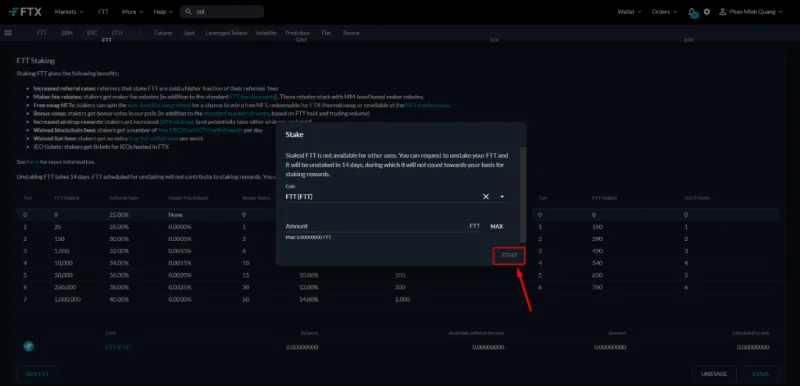Open the Coin dropdown arrow in Stake dialog
Viewport: 800px width, 386px height.
point(502,197)
